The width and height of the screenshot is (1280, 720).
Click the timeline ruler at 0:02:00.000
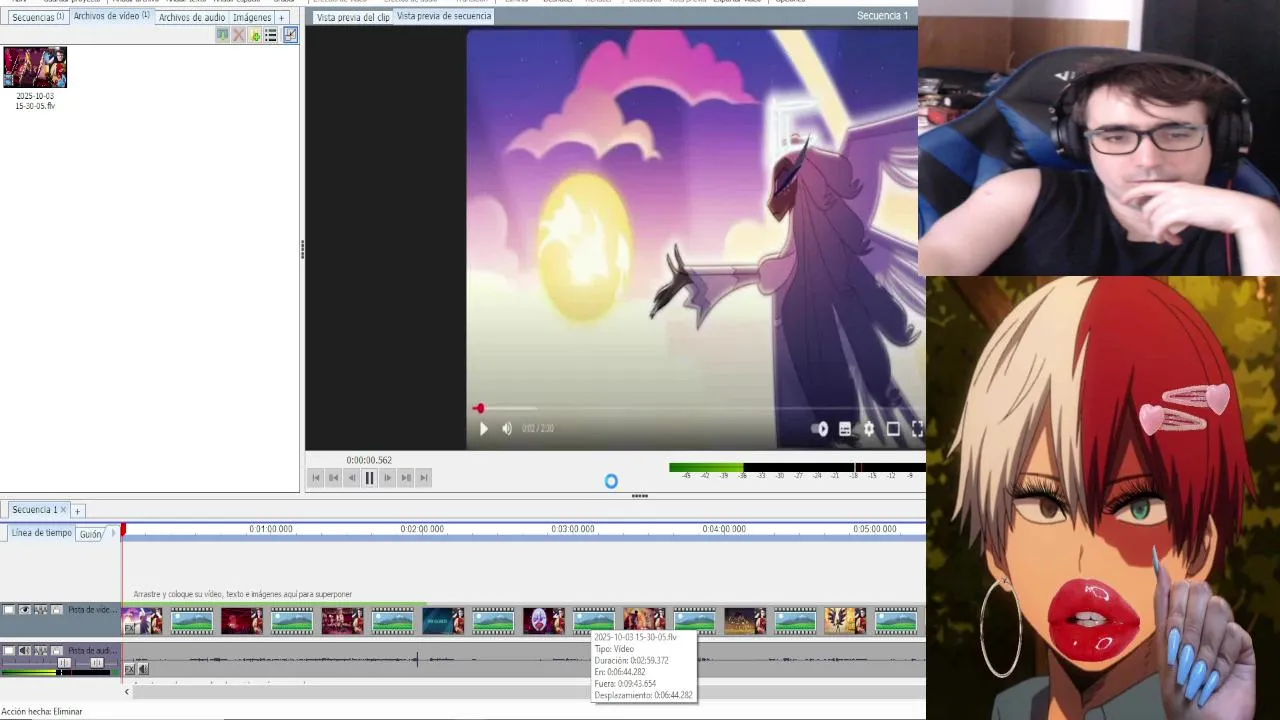click(422, 529)
